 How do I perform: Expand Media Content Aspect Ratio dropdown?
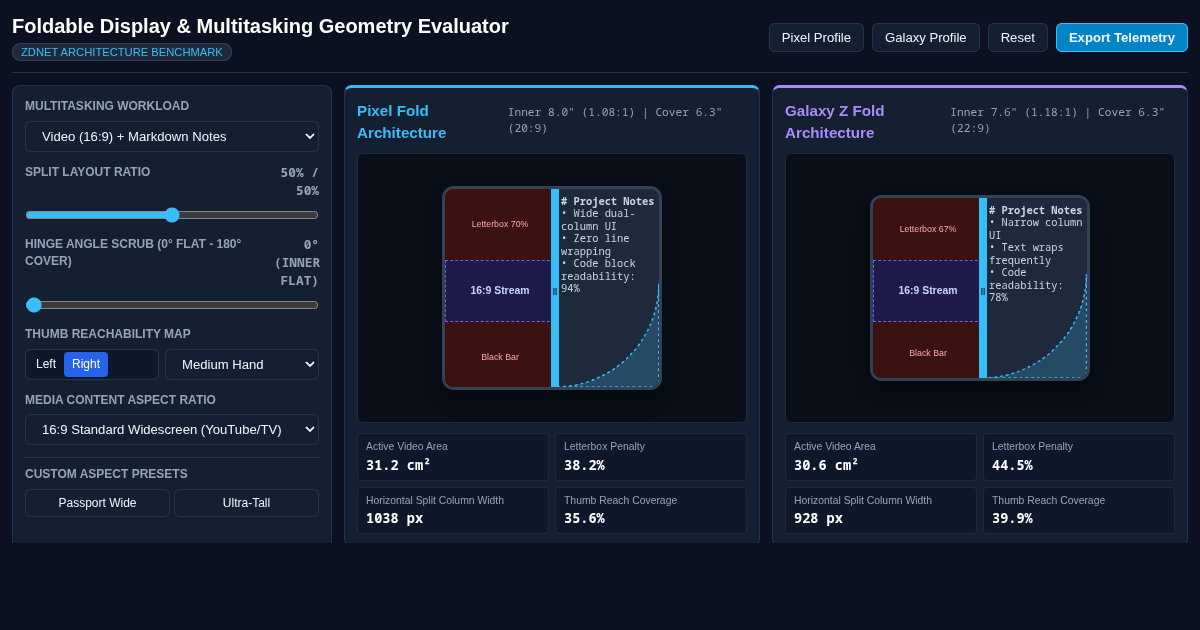pos(172,430)
